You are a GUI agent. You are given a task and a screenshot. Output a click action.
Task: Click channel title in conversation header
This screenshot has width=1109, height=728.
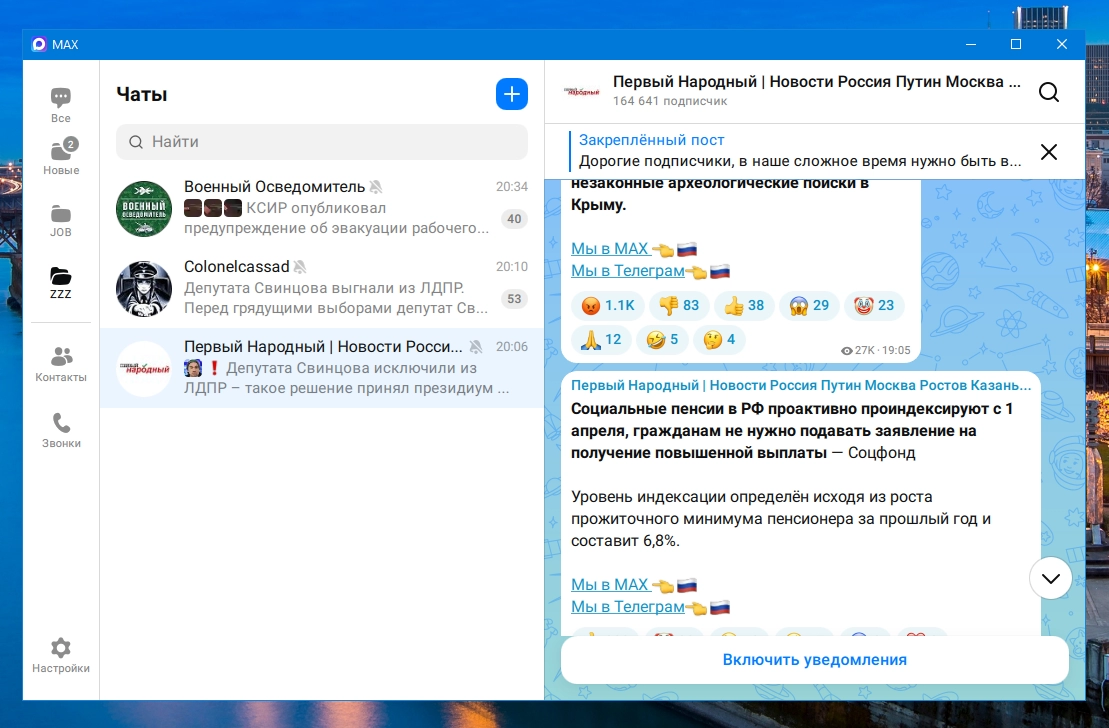(817, 82)
